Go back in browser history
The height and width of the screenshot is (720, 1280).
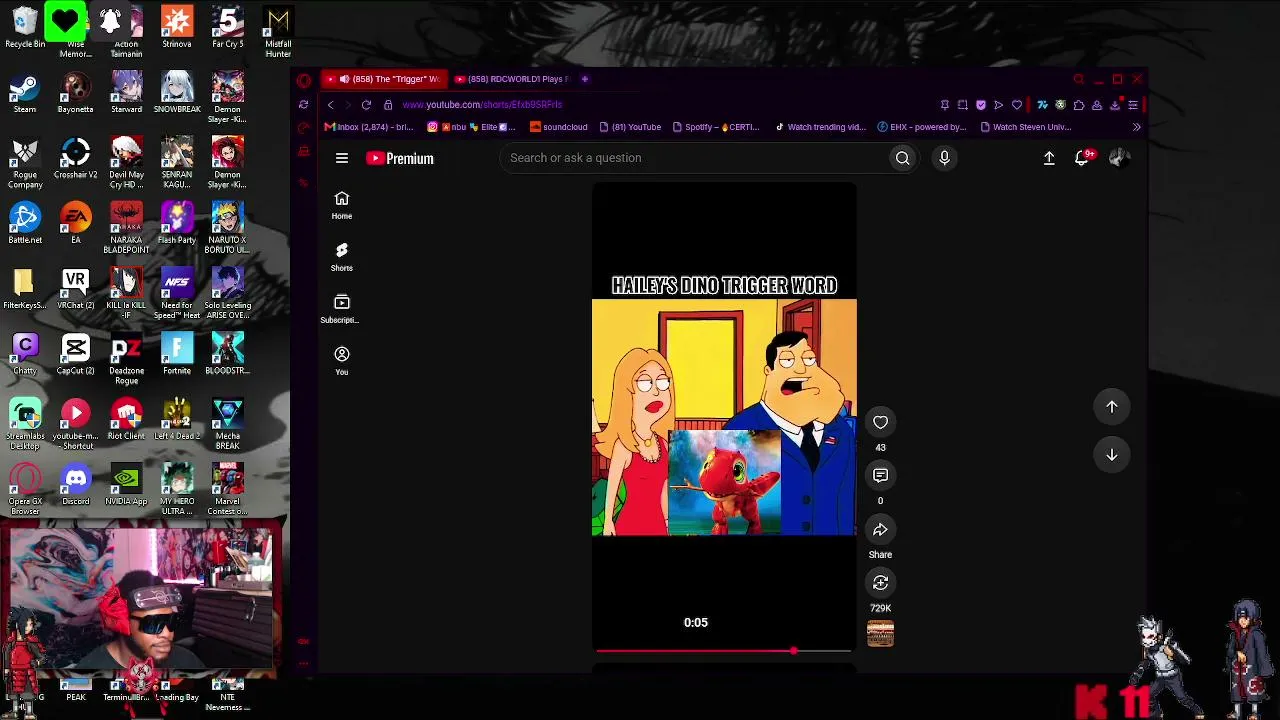(331, 105)
